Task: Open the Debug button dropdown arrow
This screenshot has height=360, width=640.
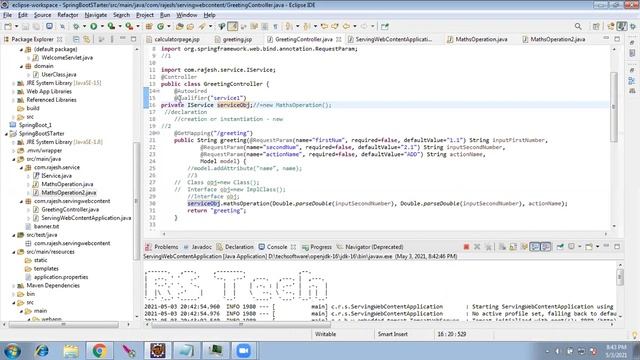Action: pyautogui.click(x=84, y=27)
